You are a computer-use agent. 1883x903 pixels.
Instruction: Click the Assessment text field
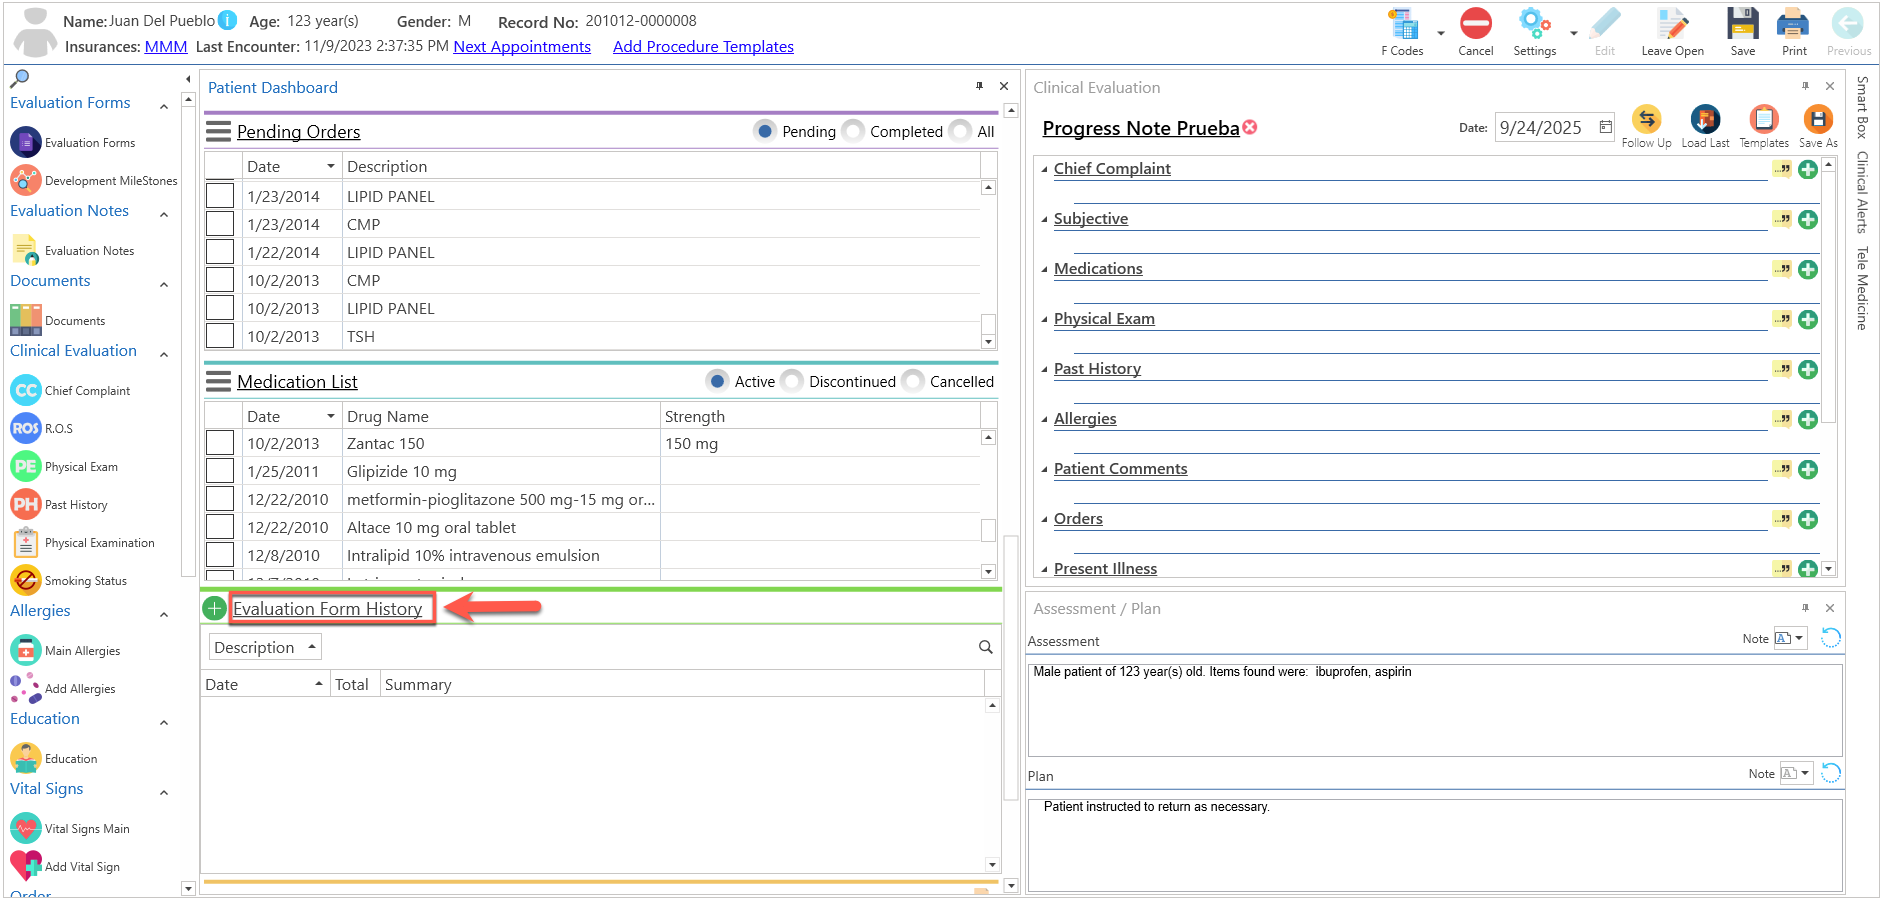pos(1435,709)
